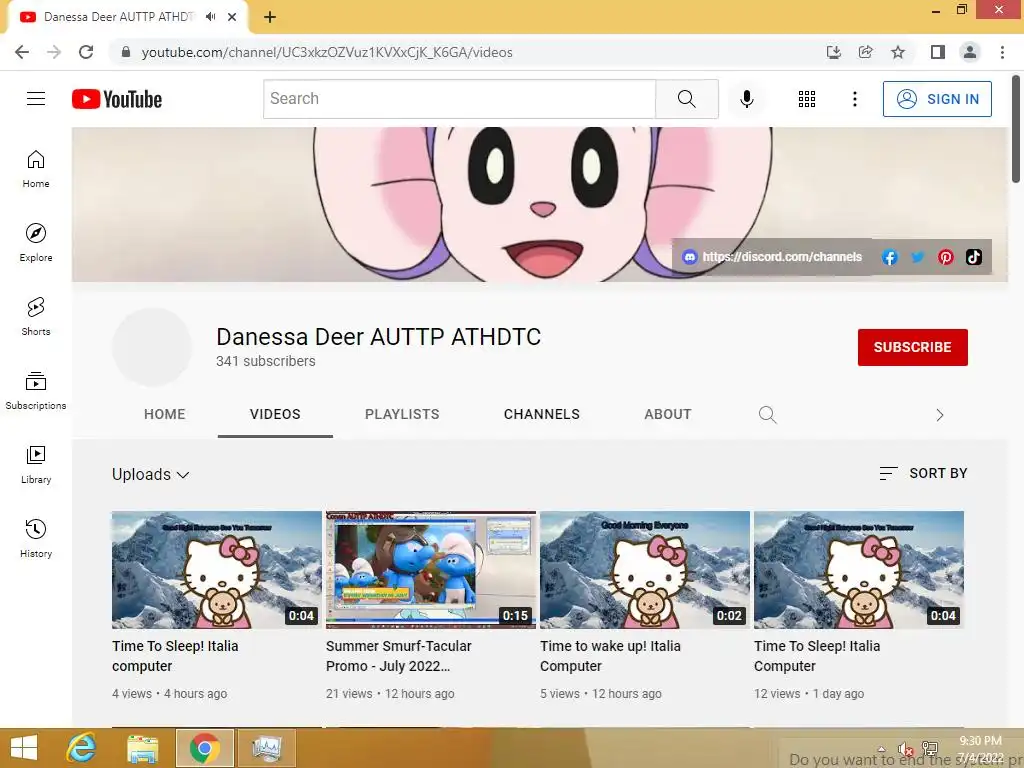Share this page using address bar icon
The width and height of the screenshot is (1024, 768).
click(865, 52)
